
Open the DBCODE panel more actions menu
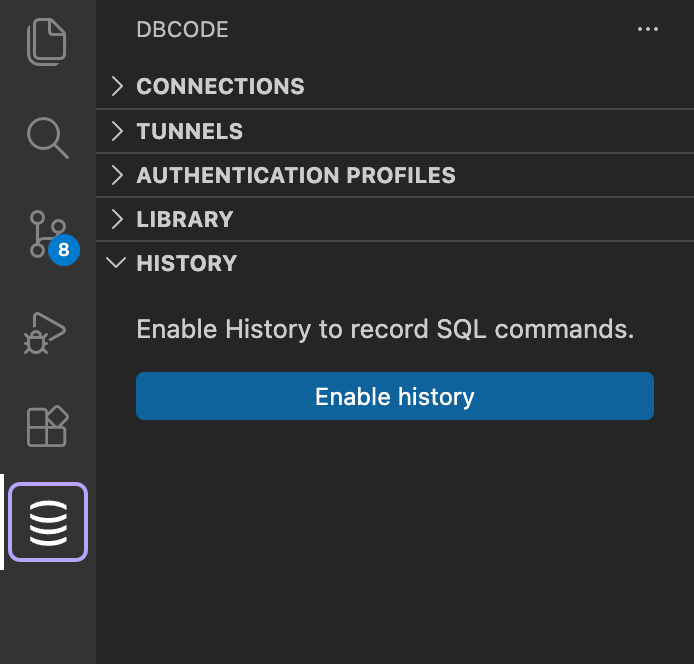click(648, 29)
